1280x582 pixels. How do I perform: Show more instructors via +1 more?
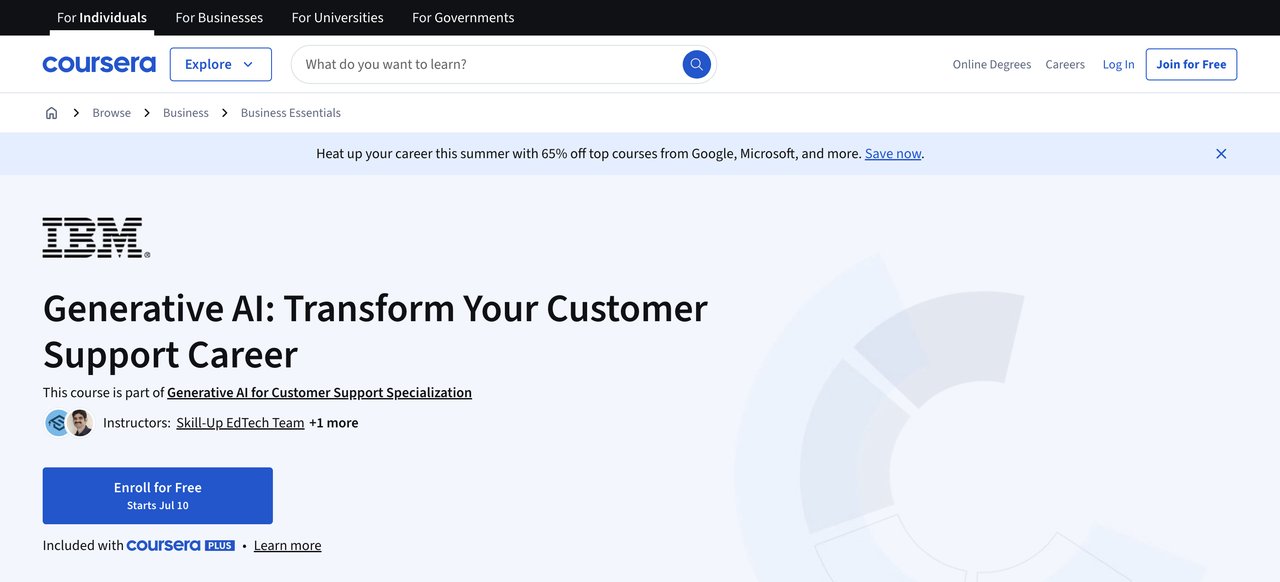[x=334, y=422]
